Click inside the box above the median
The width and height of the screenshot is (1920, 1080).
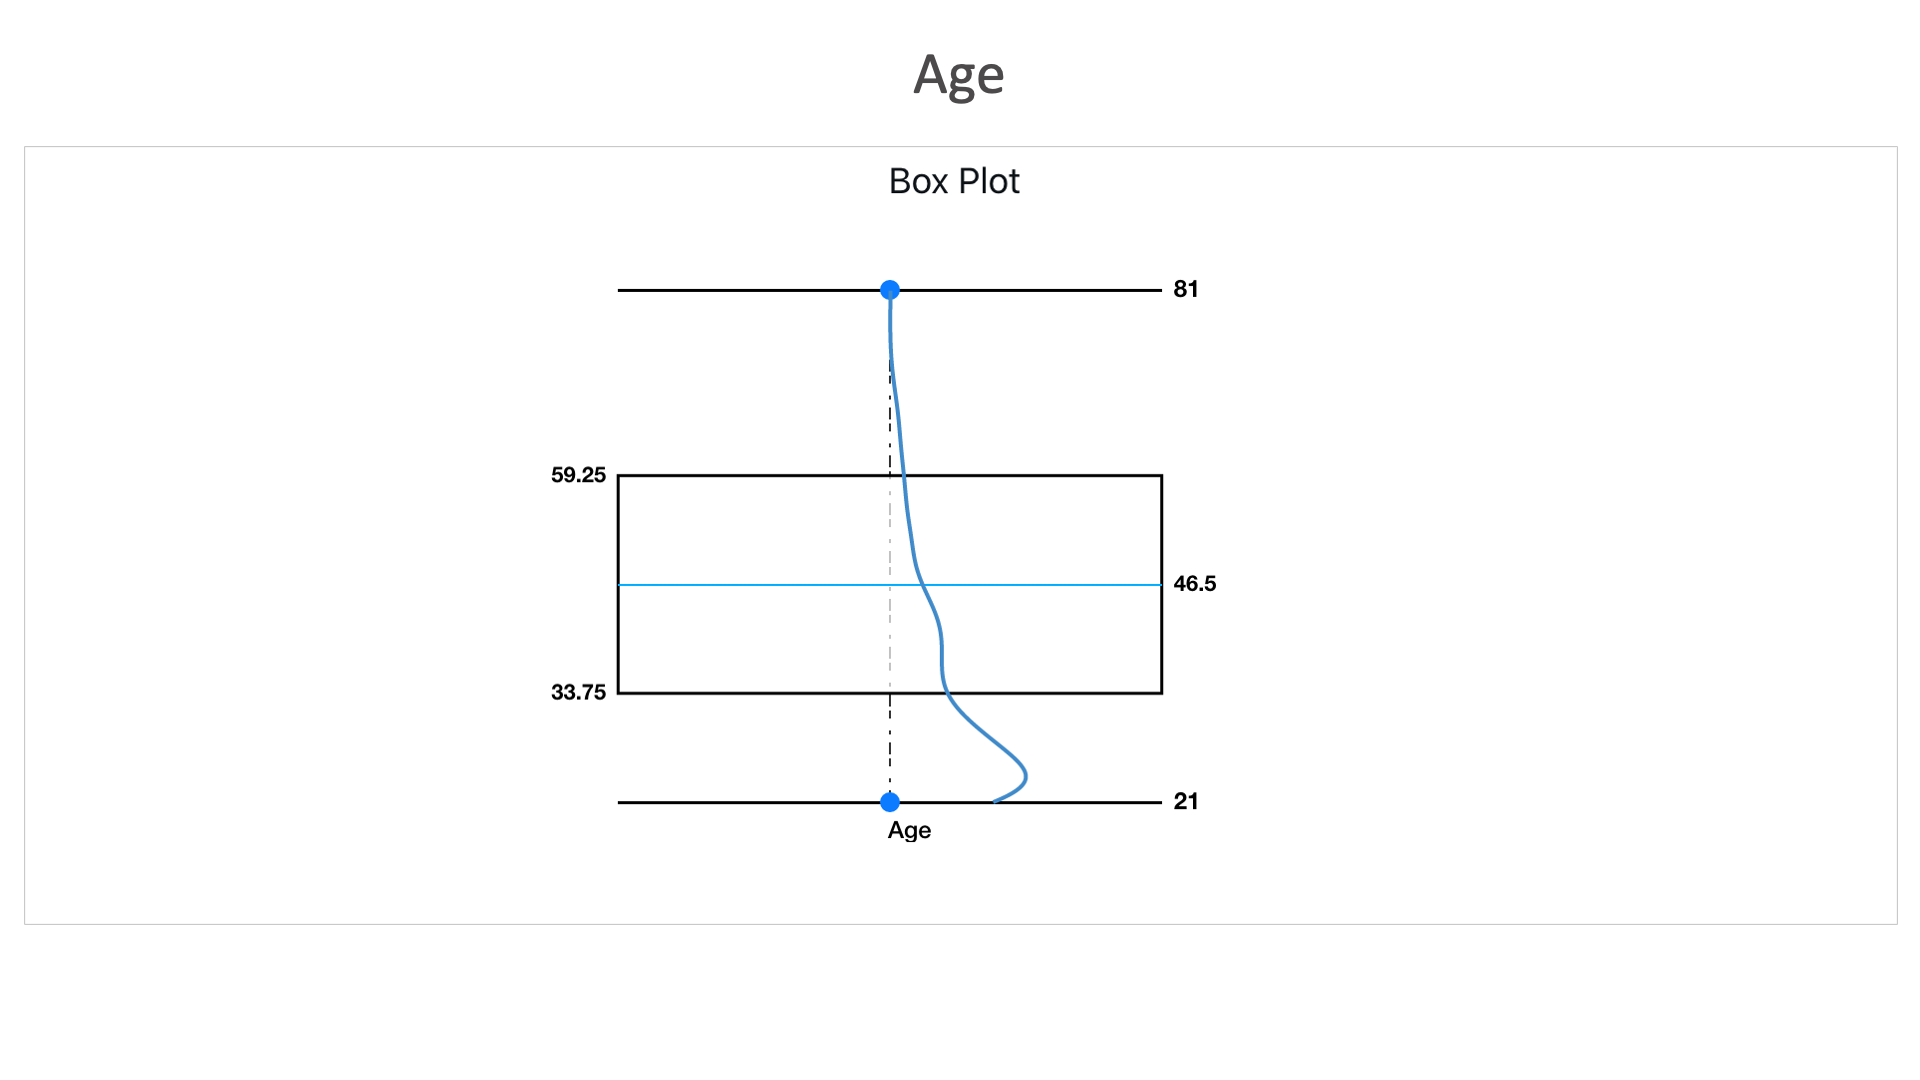tap(760, 530)
